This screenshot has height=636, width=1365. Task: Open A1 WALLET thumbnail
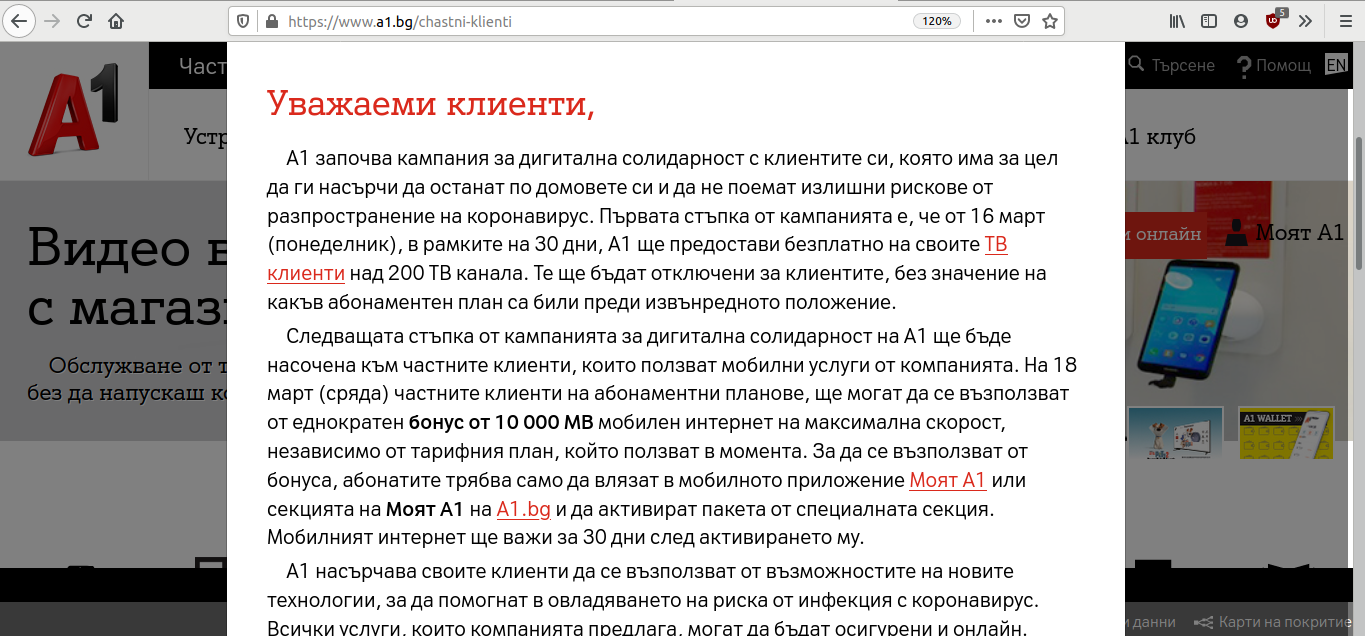(x=1286, y=433)
